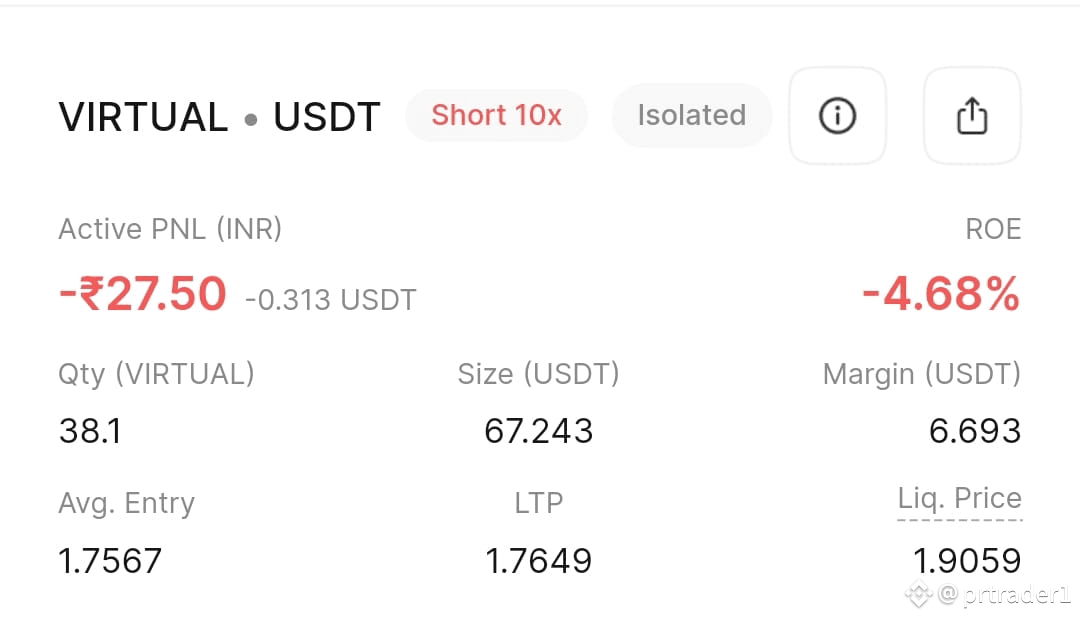Select the -4.68% ROE value
This screenshot has width=1080, height=619.
click(941, 293)
